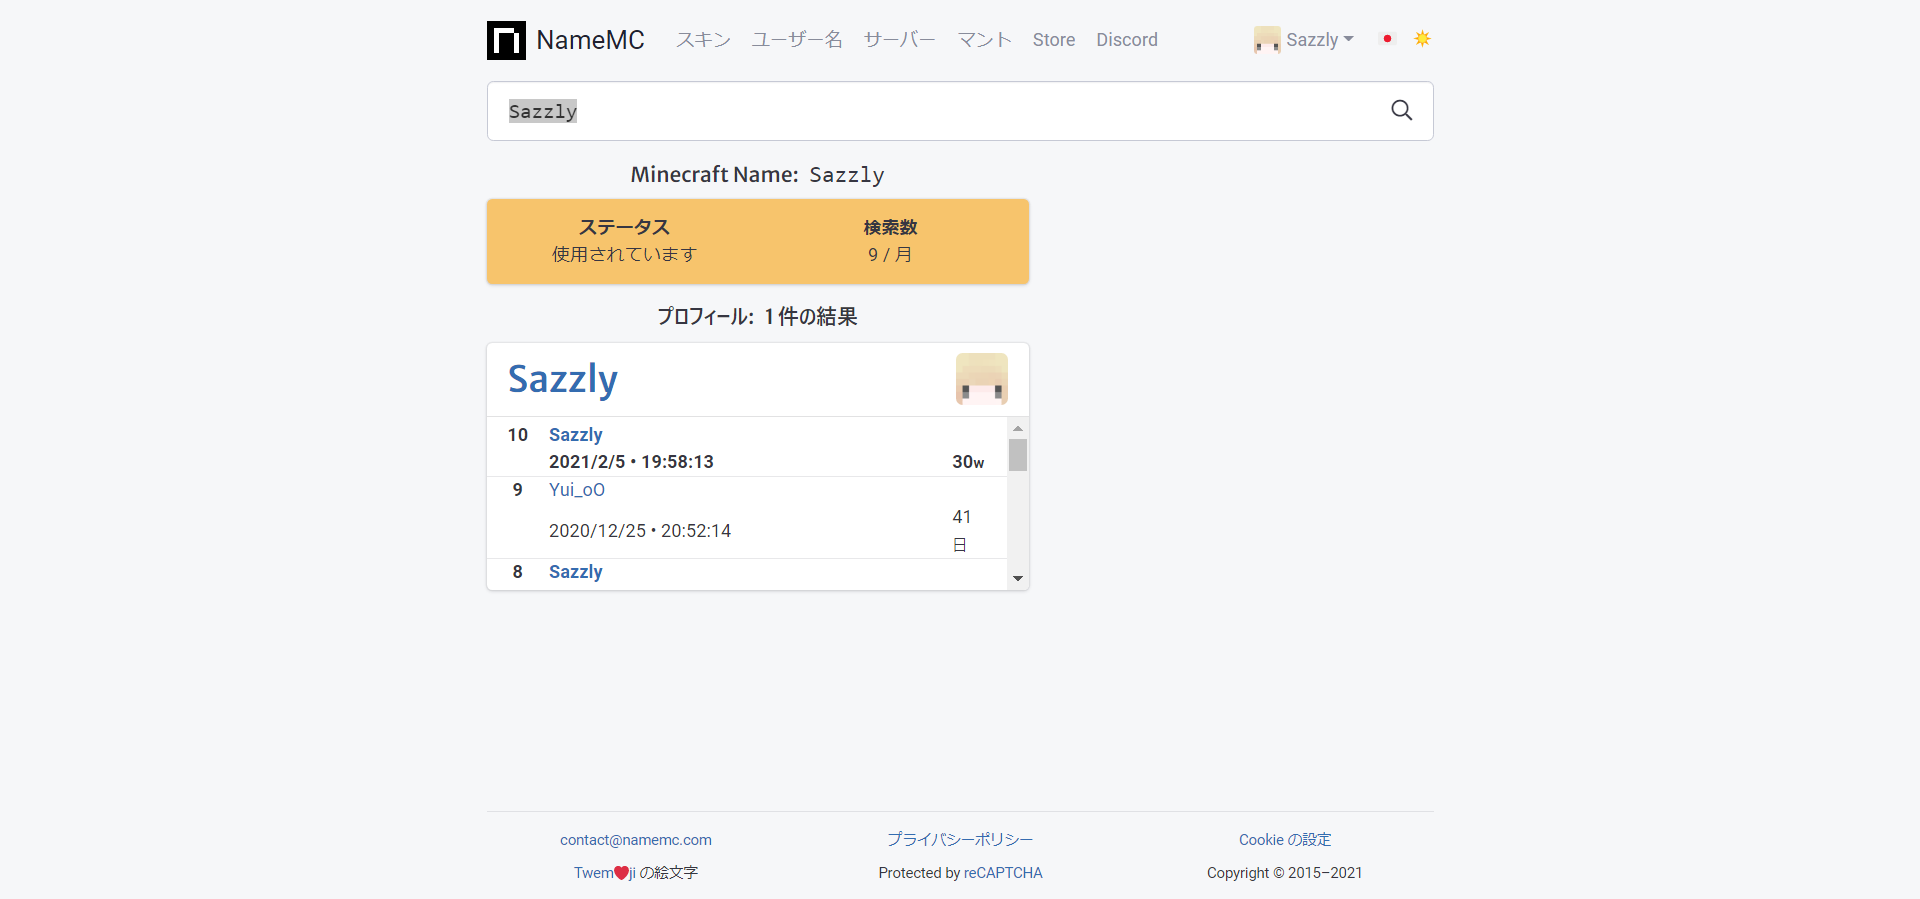Viewport: 1920px width, 899px height.
Task: Open the Sazzly account dropdown
Action: (x=1304, y=40)
